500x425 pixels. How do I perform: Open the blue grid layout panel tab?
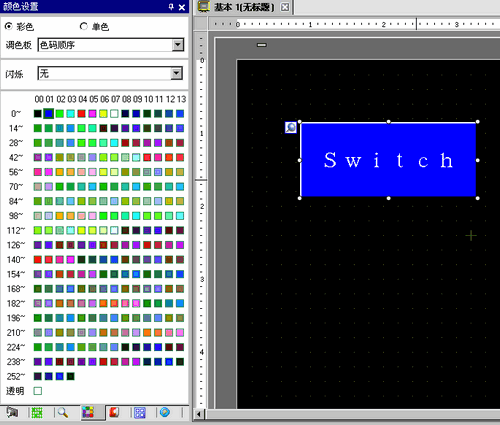(x=140, y=413)
